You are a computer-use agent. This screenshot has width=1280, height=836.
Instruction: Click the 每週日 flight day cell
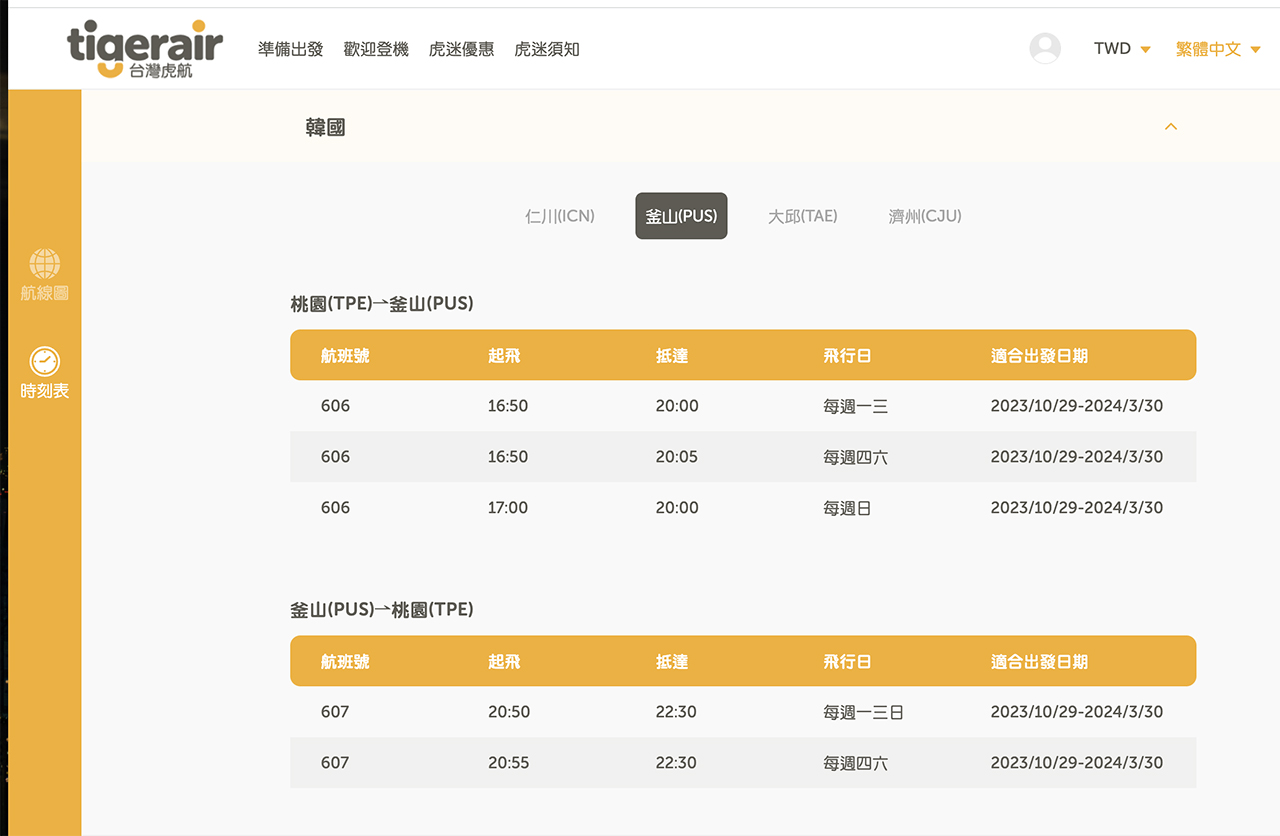(x=847, y=508)
